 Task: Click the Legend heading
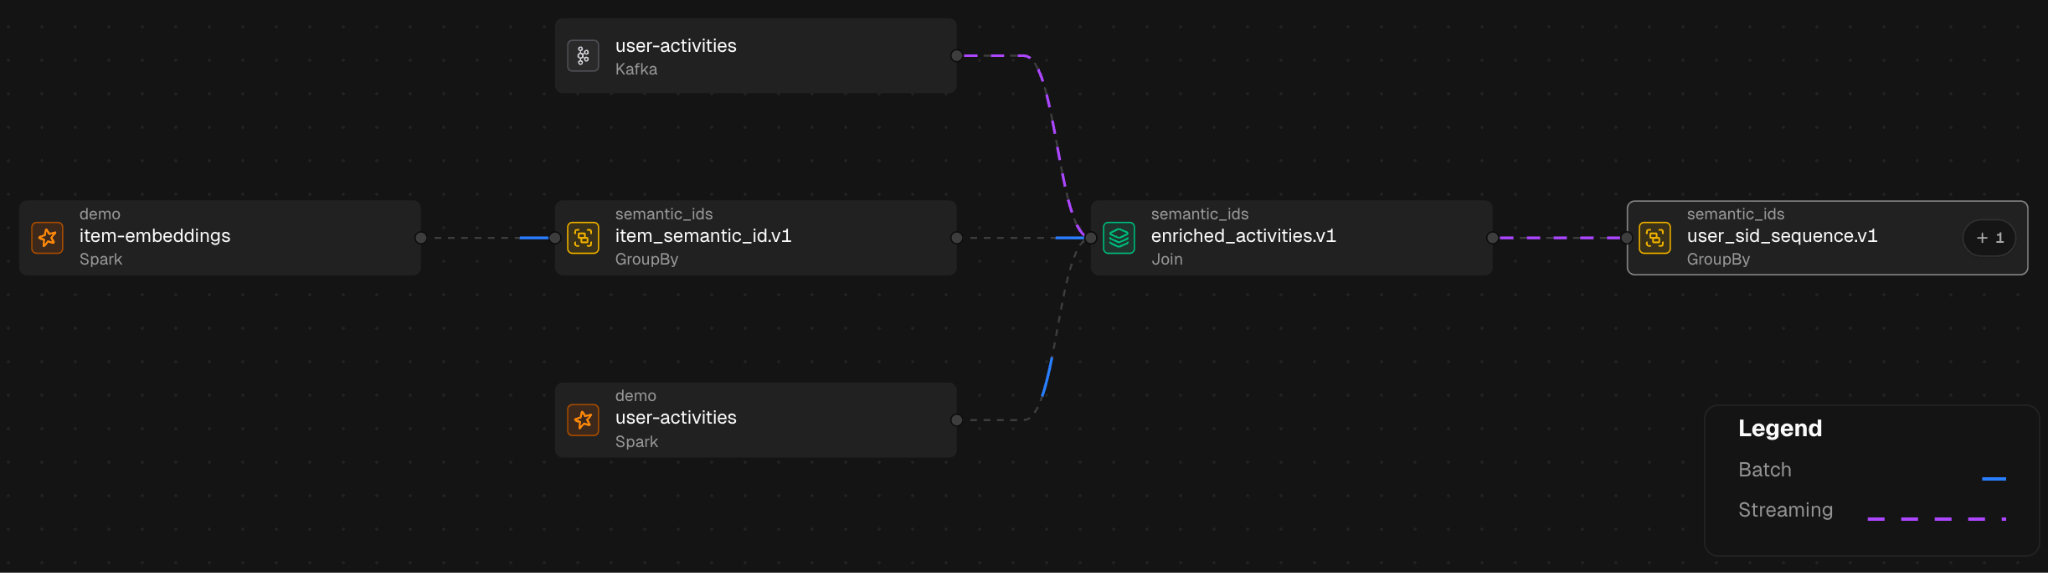point(1780,429)
